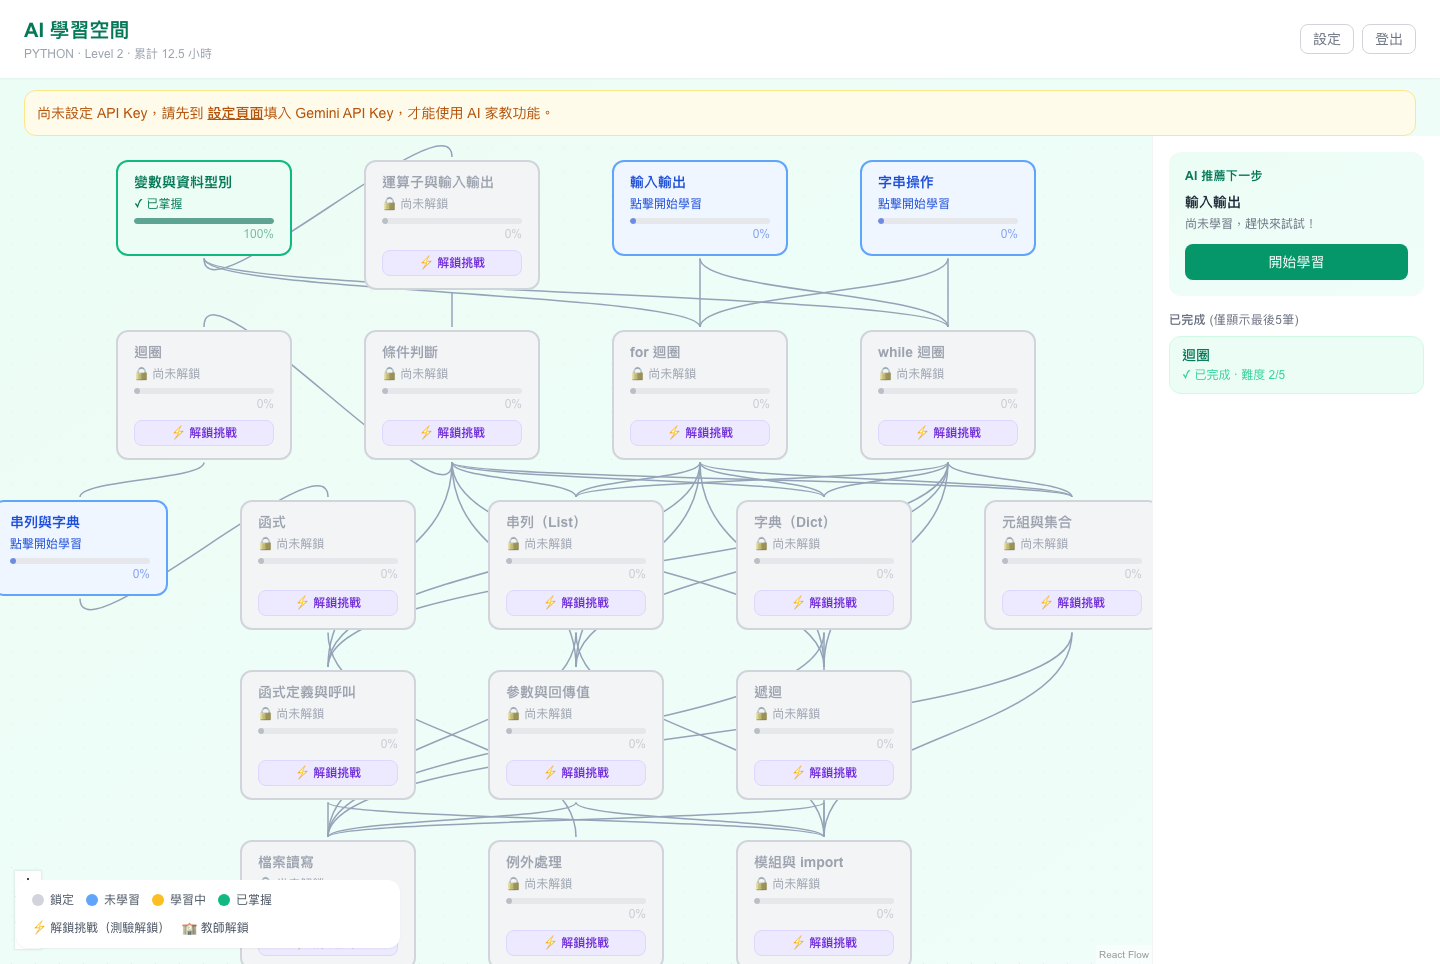
Task: Click the blue 未學習 legend dot
Action: click(x=92, y=900)
